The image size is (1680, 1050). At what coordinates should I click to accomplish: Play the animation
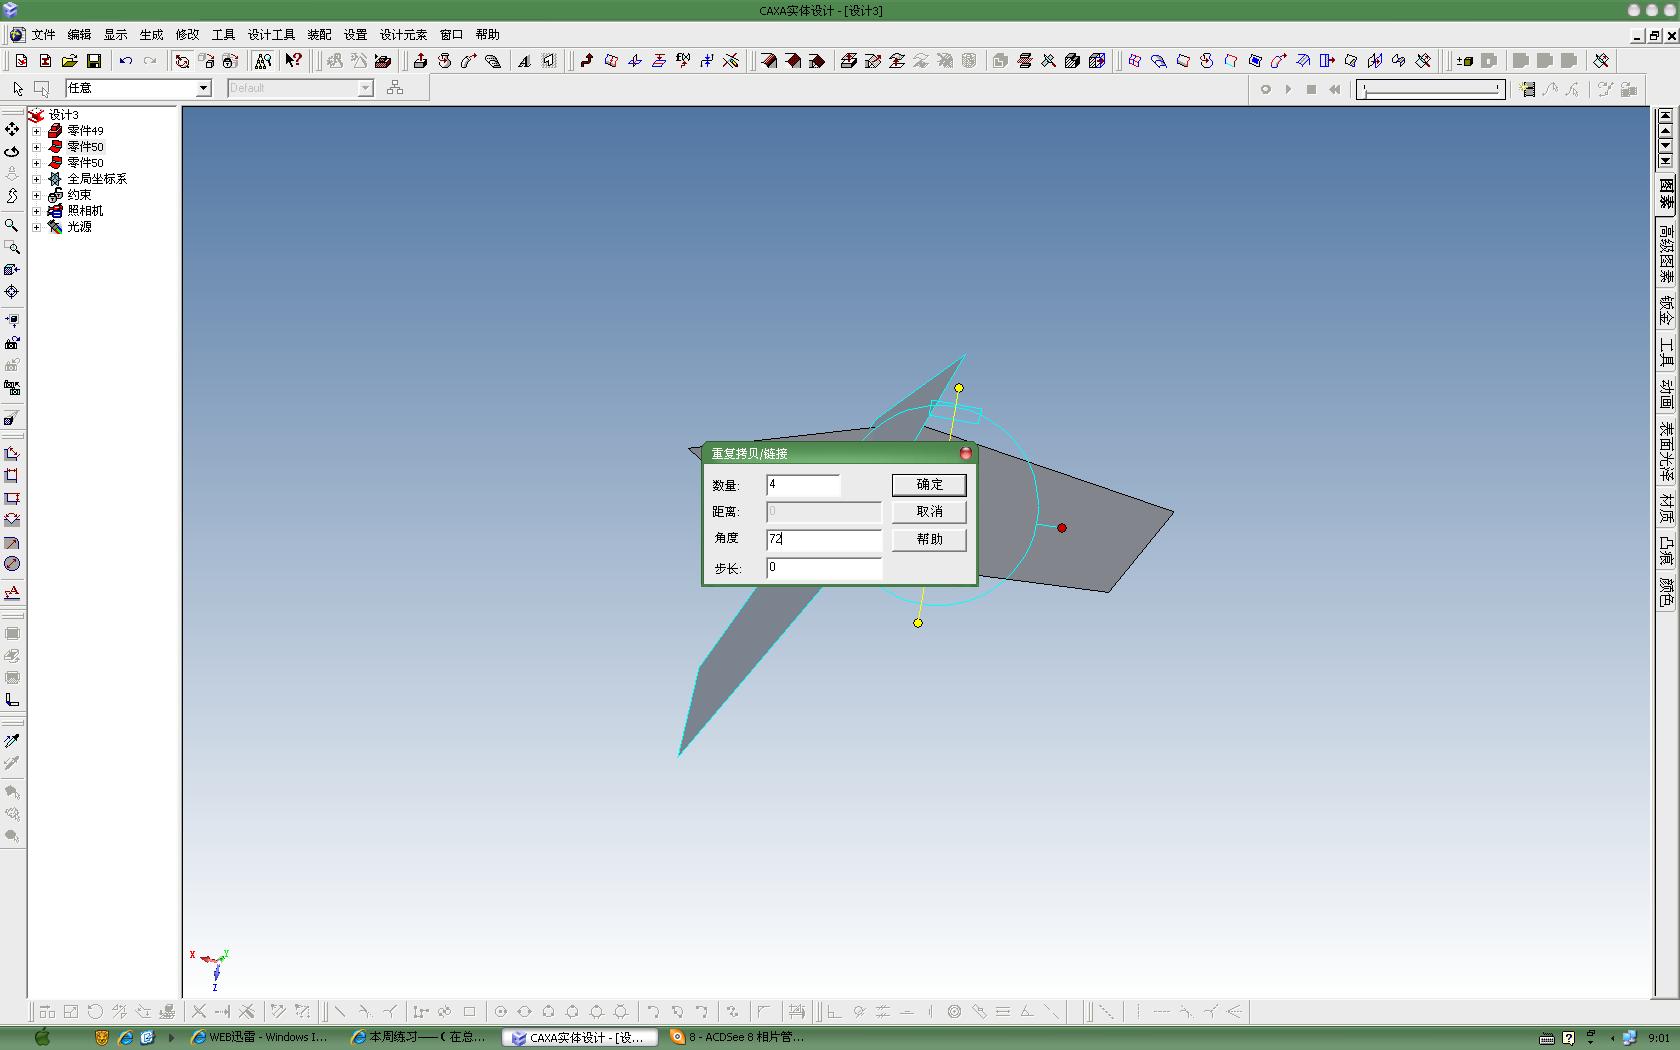(1288, 89)
